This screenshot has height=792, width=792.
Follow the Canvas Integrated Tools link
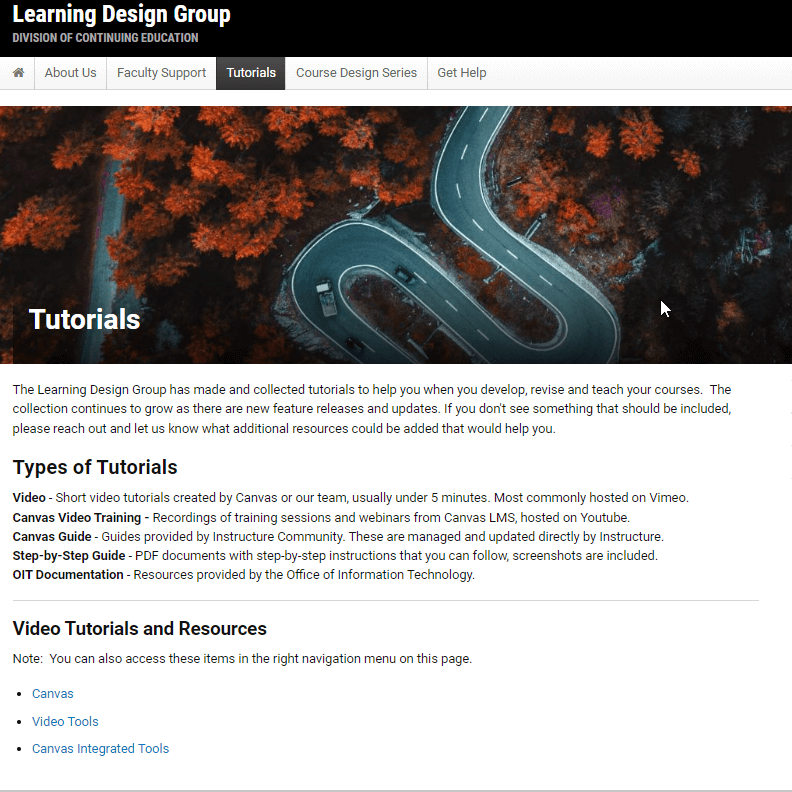pos(100,749)
